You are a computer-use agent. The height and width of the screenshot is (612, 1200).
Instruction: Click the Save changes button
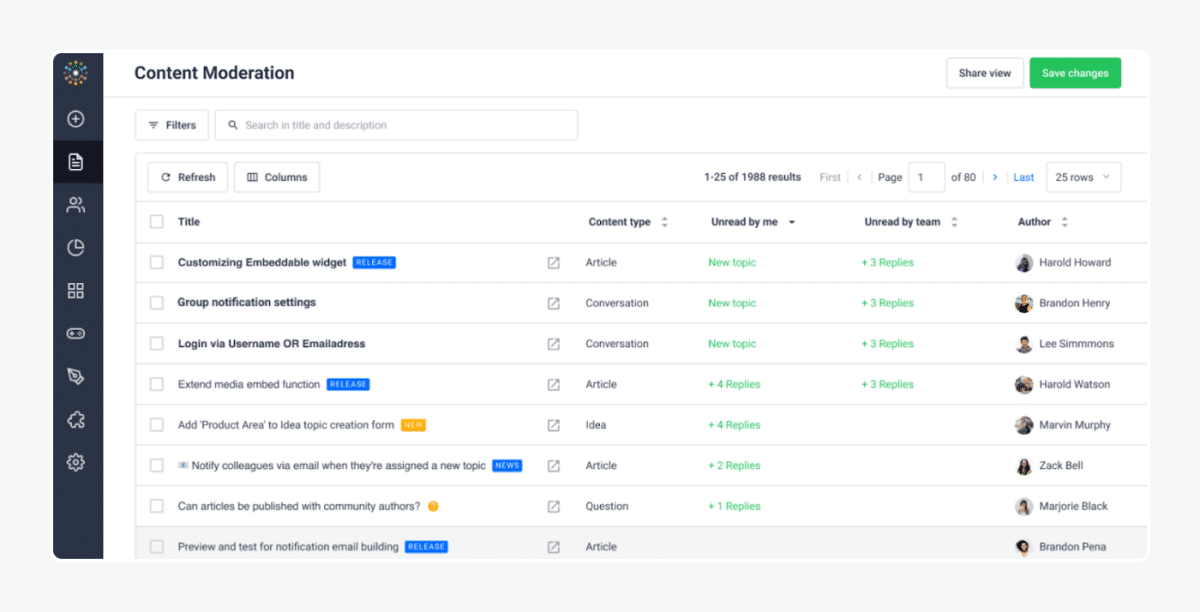[x=1075, y=73]
